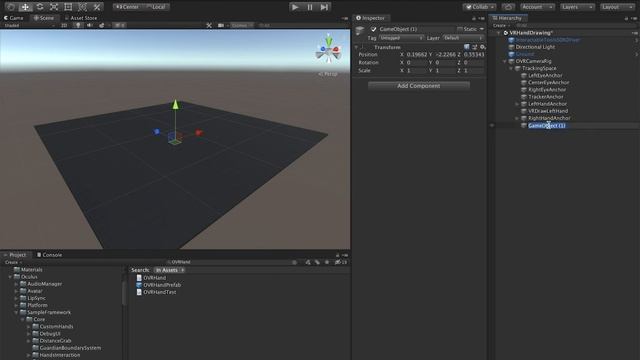The image size is (640, 360).
Task: Open the Hierarchy Create menu
Action: [x=500, y=25]
